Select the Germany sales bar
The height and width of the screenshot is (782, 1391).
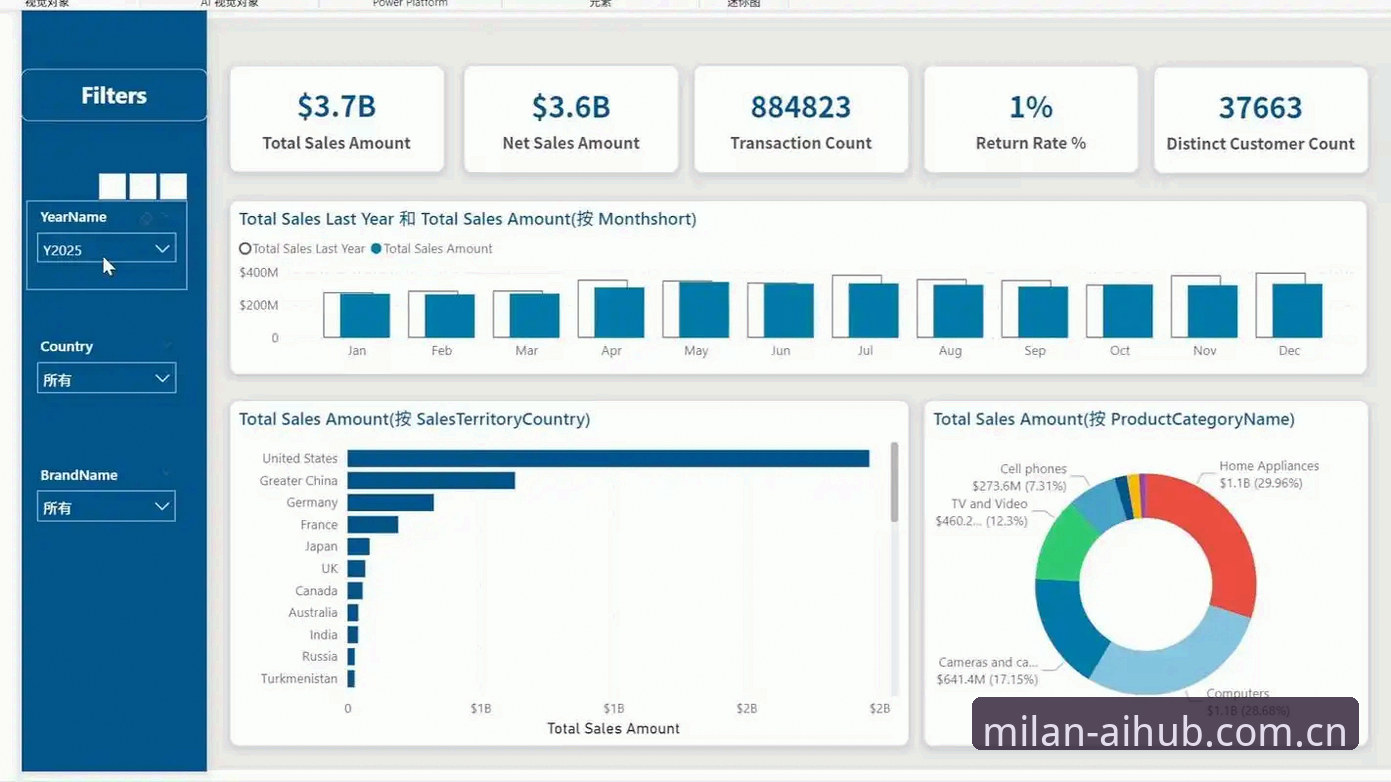[x=390, y=502]
